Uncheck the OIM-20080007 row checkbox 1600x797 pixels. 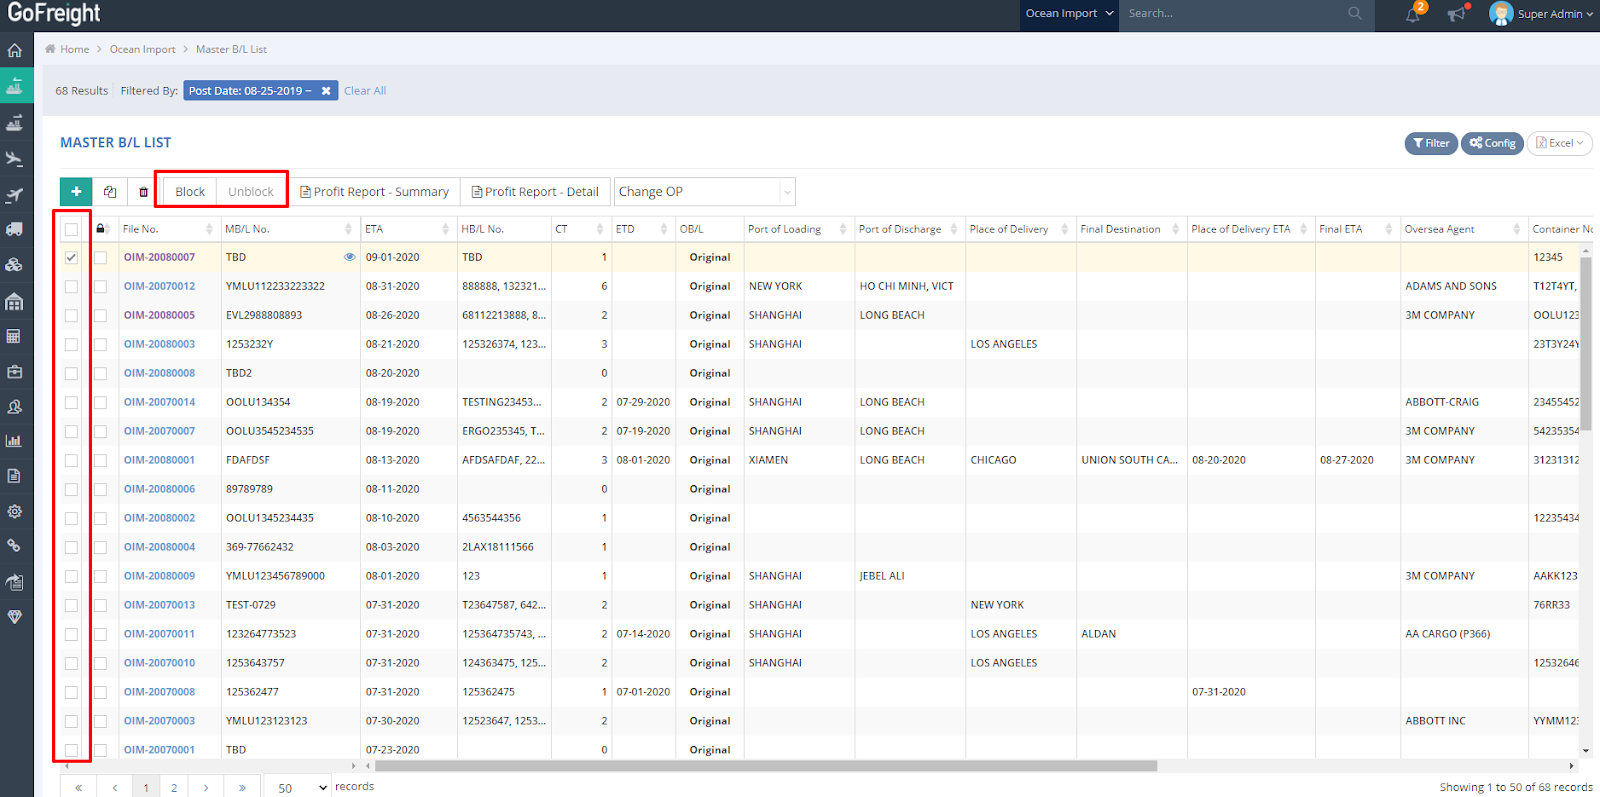(71, 257)
